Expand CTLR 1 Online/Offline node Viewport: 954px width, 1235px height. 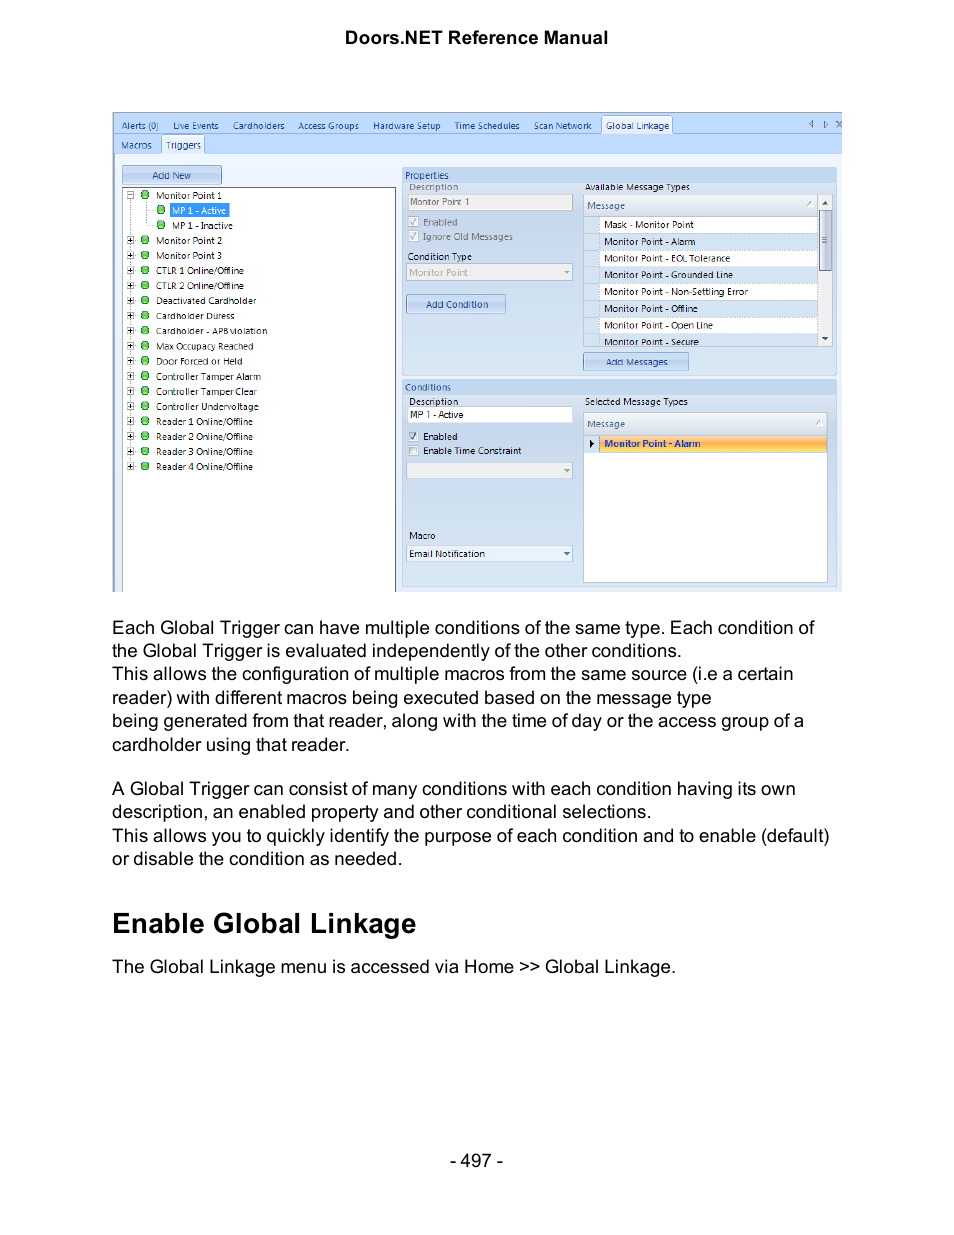click(x=130, y=271)
